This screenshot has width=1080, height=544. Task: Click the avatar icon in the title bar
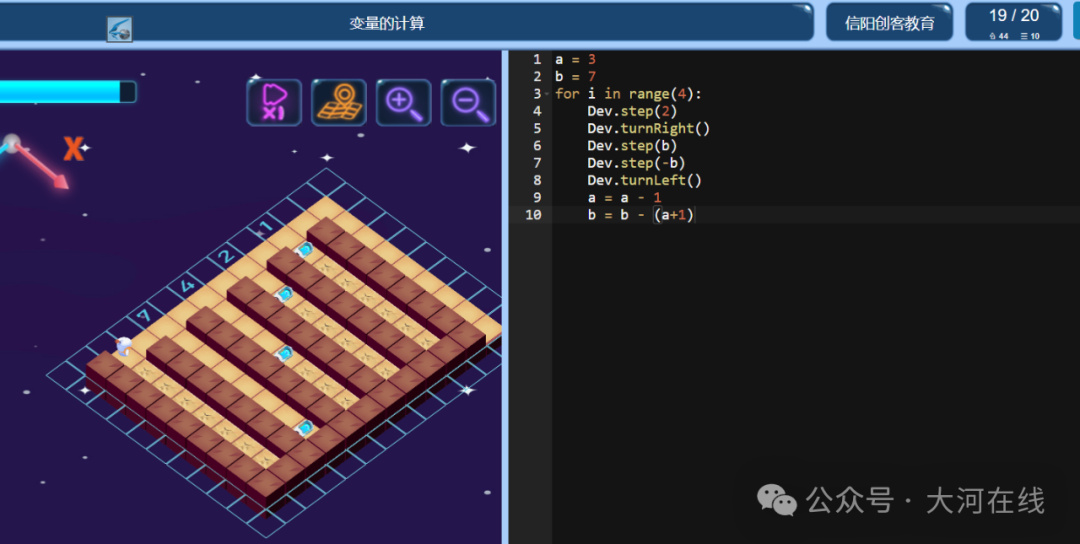pyautogui.click(x=119, y=30)
